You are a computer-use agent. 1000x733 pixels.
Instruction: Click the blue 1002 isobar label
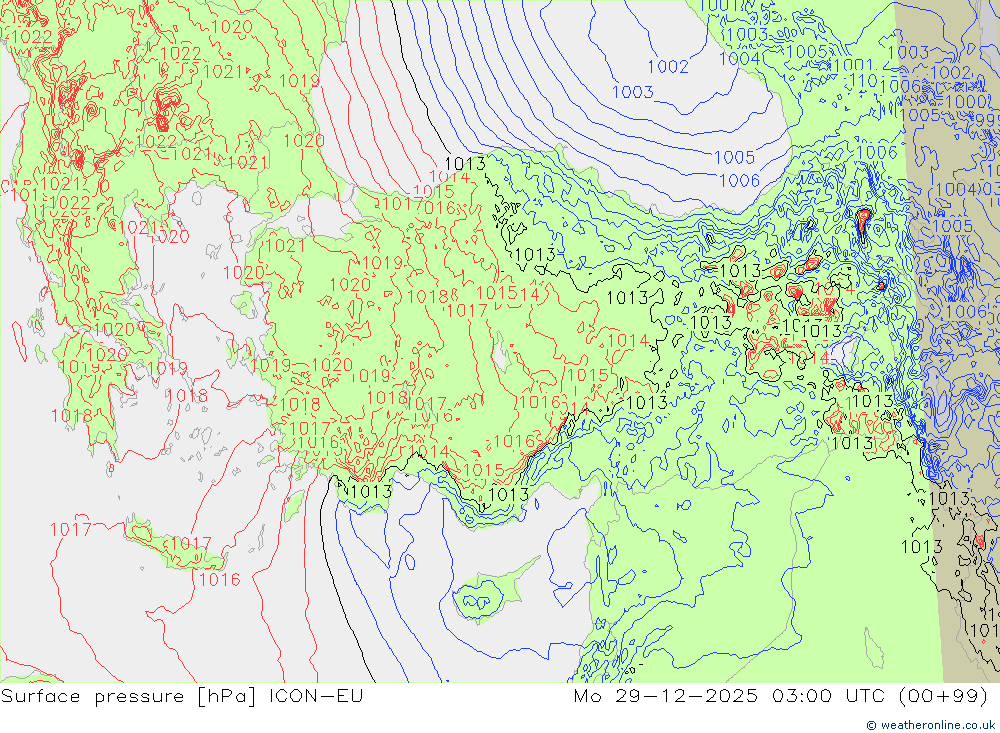(x=668, y=66)
